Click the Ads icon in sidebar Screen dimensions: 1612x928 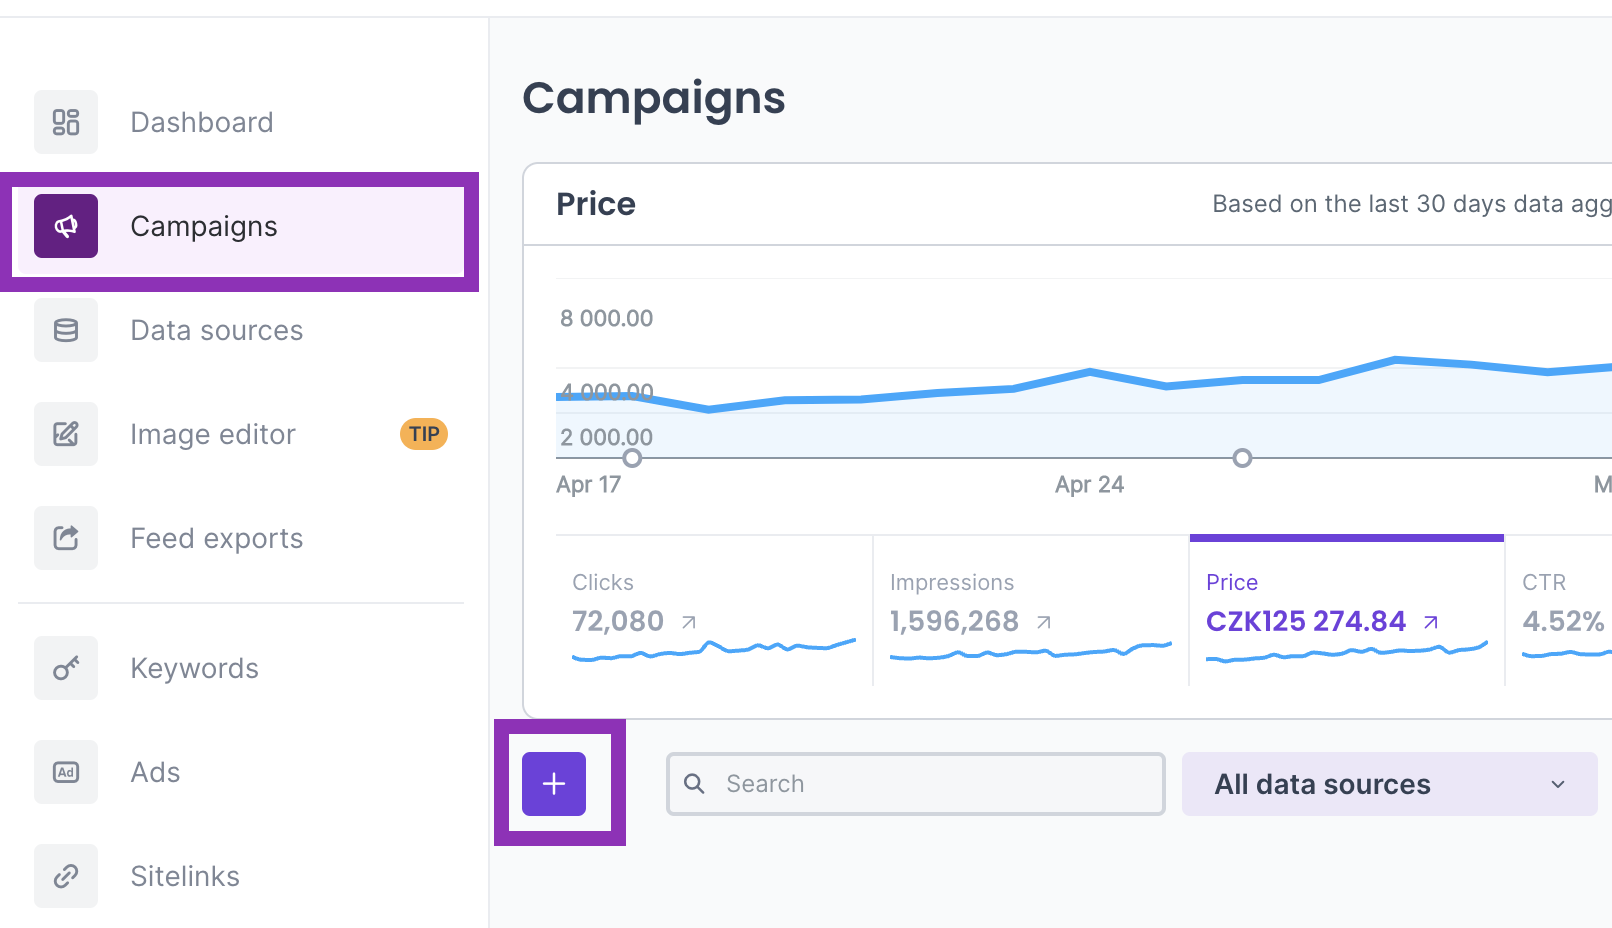(x=66, y=772)
